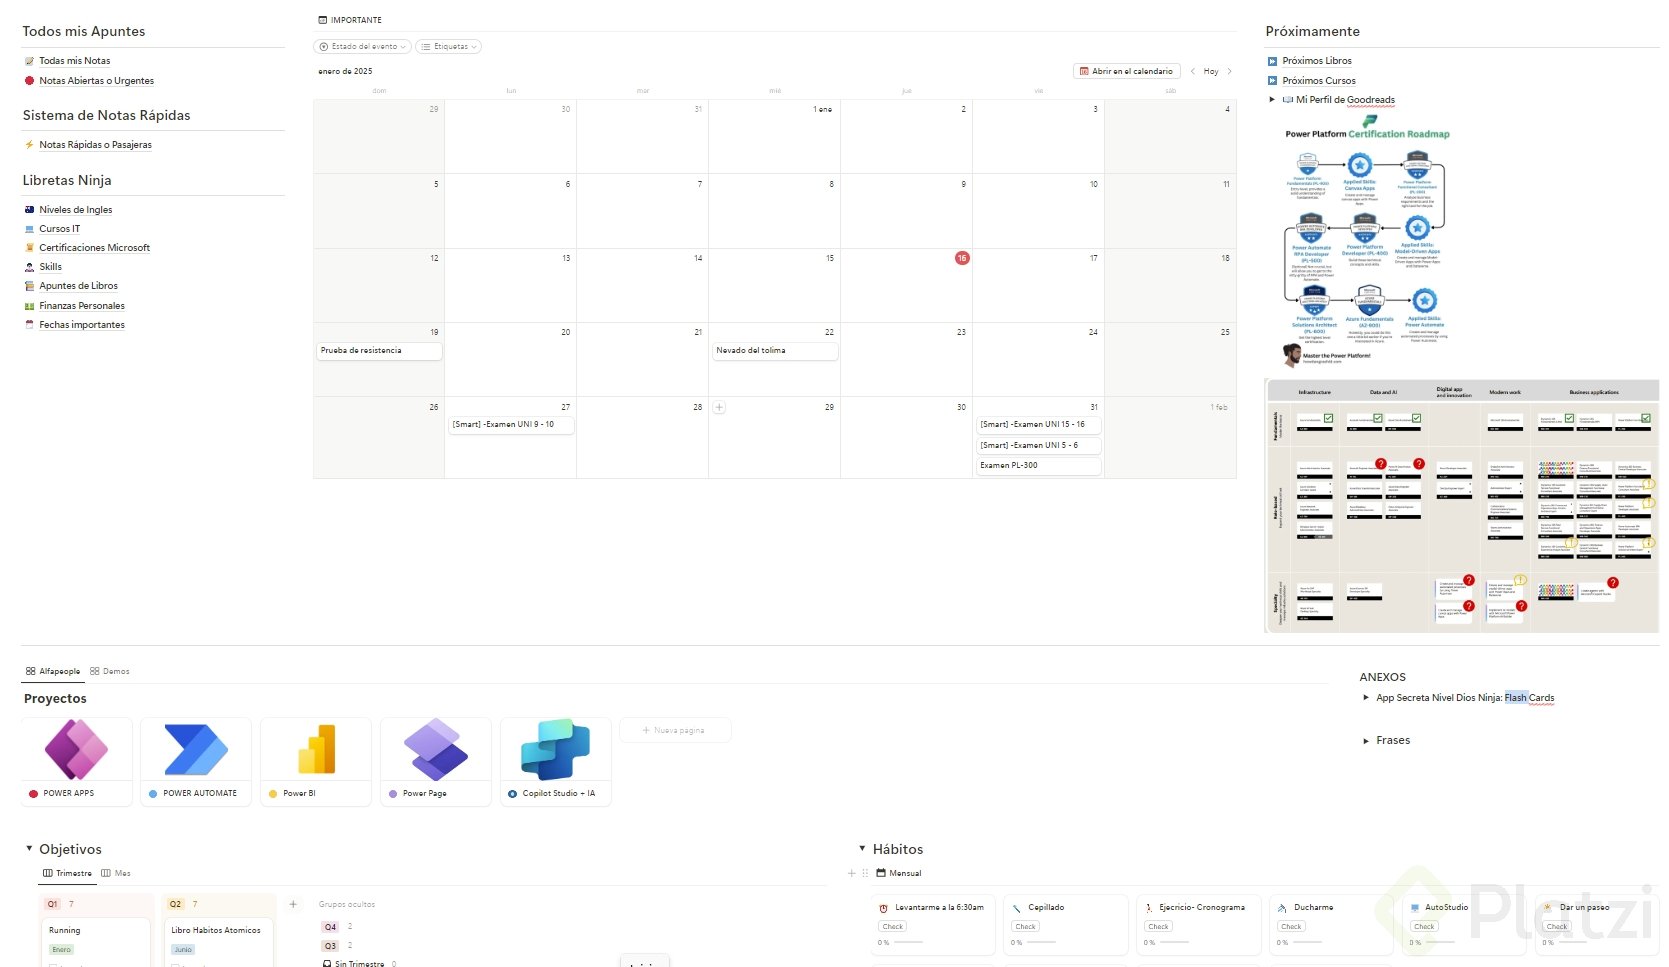Viewport: 1669px width, 967px height.
Task: Open the Power Automate project icon
Action: (196, 749)
